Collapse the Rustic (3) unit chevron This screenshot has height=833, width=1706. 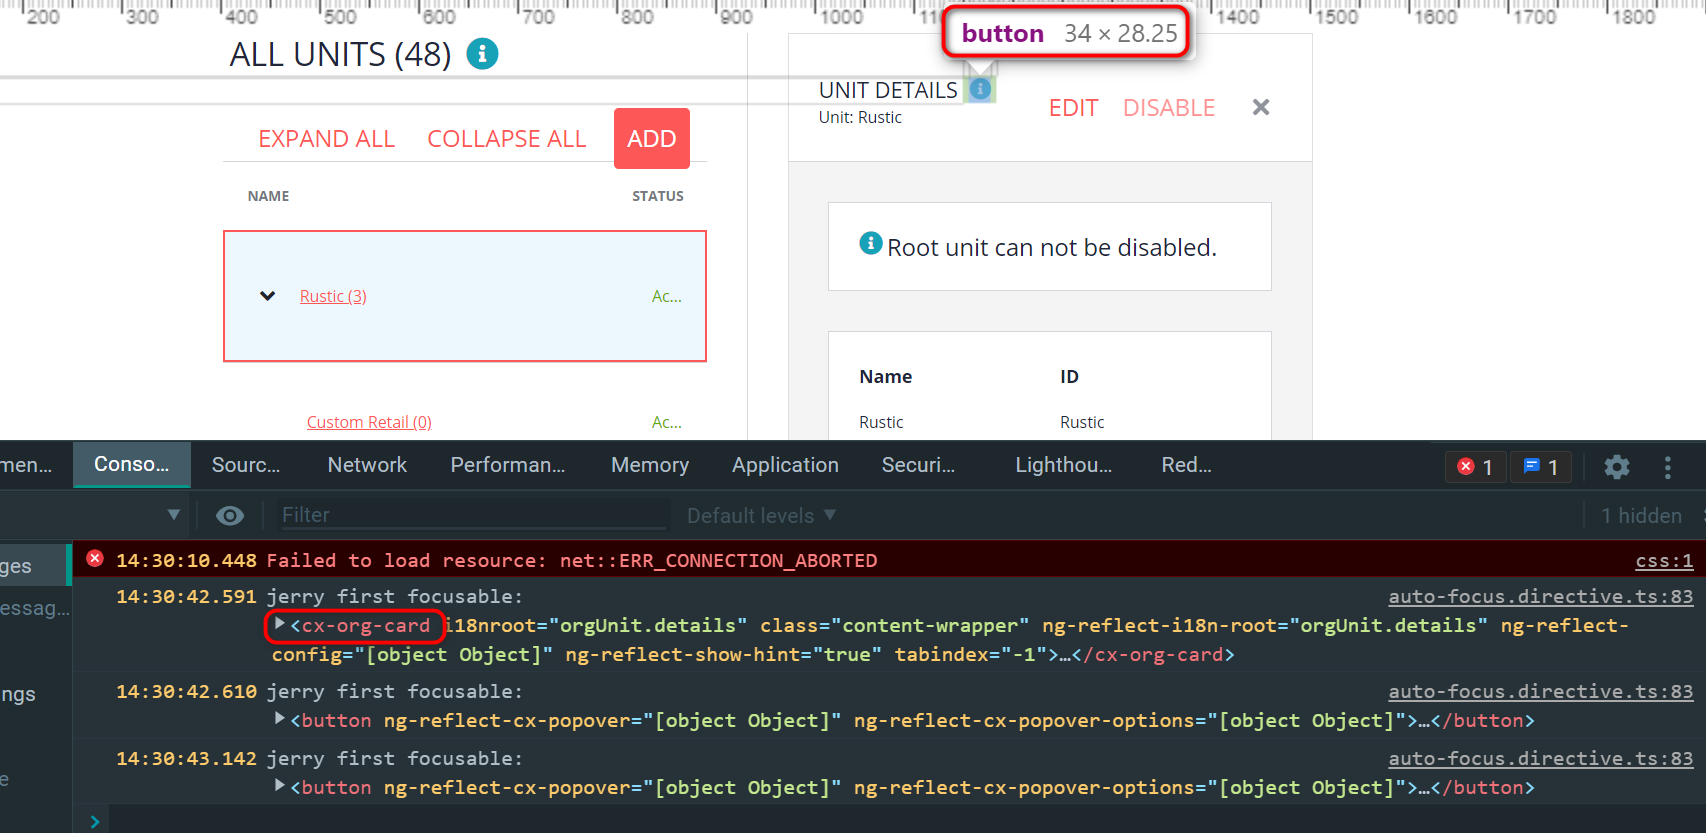click(267, 296)
